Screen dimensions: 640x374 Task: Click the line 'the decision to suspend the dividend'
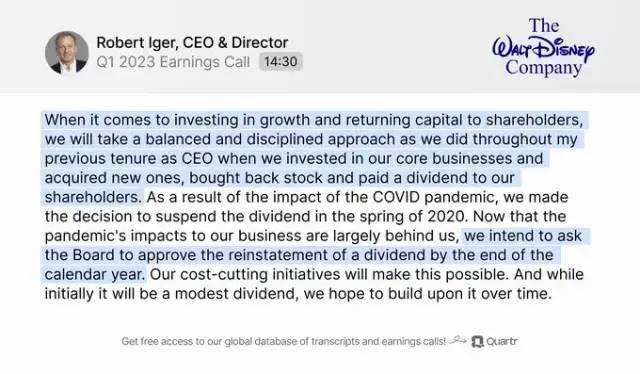305,216
